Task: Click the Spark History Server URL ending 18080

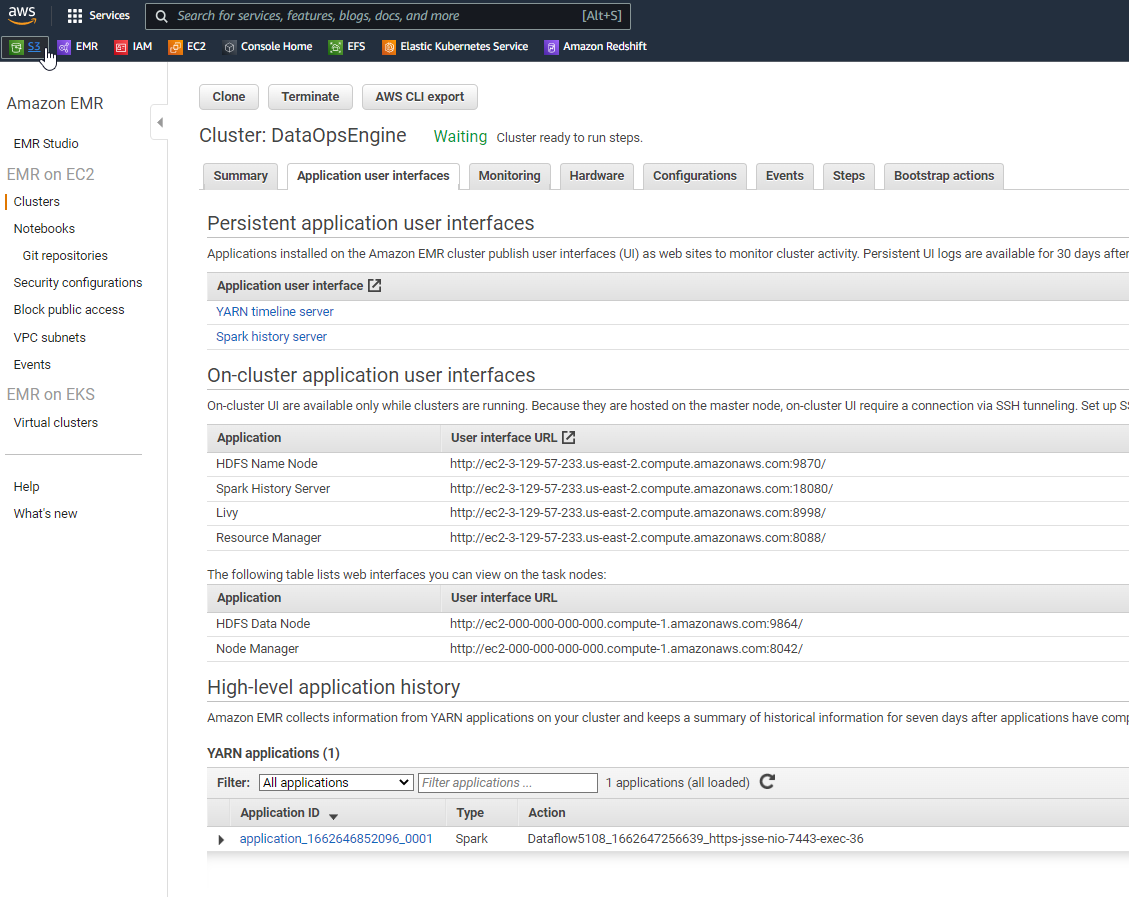Action: 642,489
